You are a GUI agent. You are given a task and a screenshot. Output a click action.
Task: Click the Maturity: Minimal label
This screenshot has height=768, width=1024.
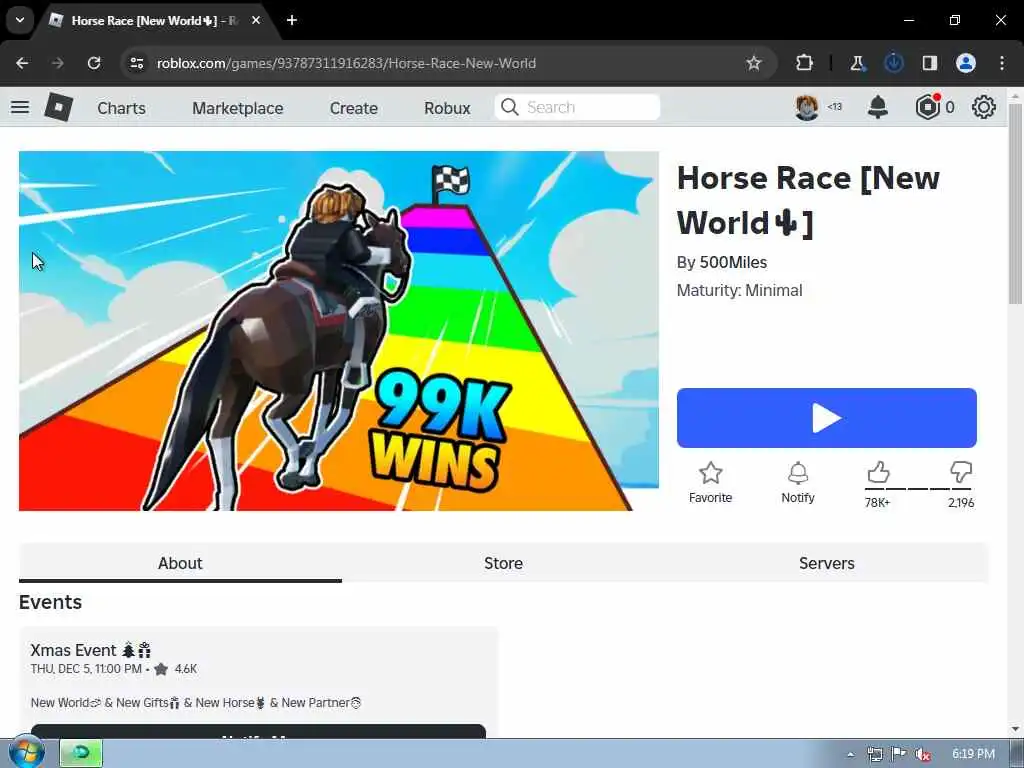point(739,291)
